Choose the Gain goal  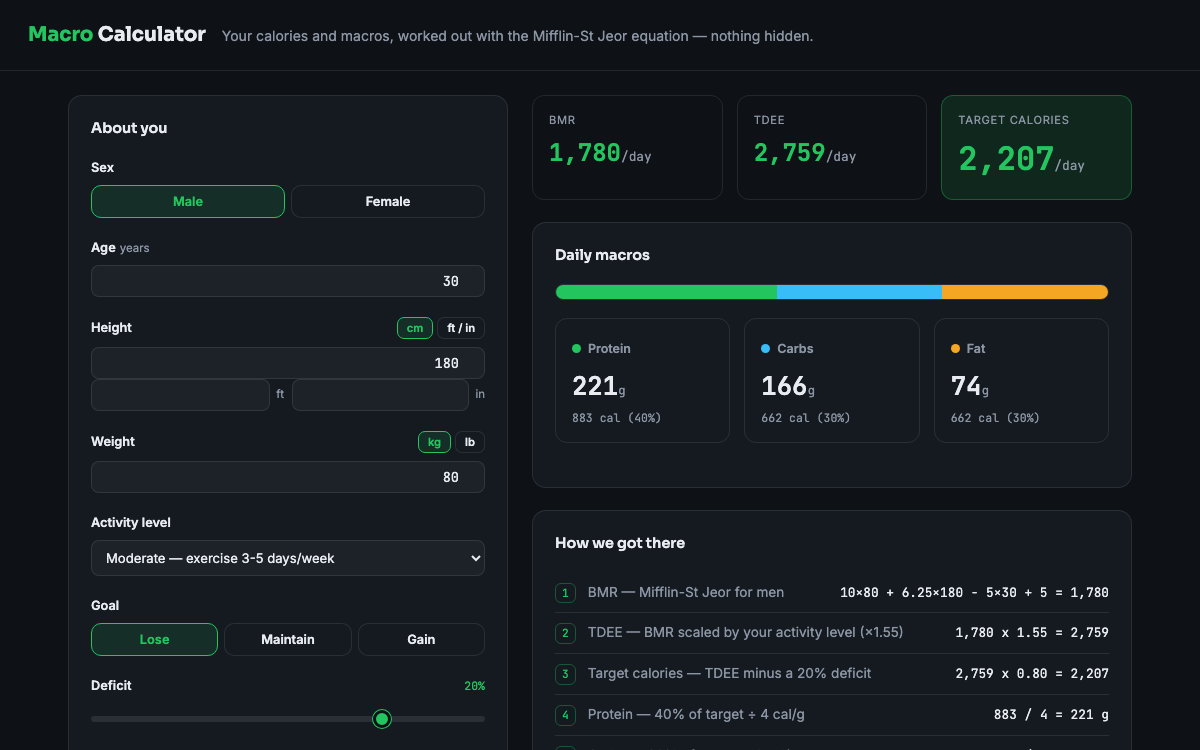[421, 639]
